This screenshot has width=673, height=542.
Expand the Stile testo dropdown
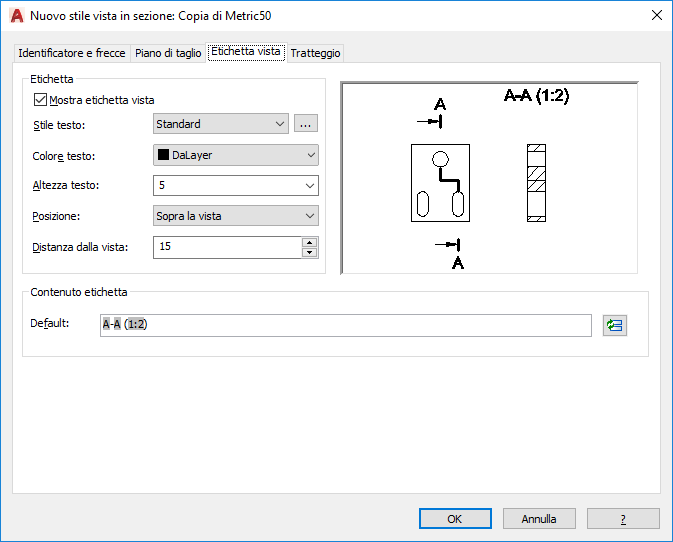tap(279, 124)
